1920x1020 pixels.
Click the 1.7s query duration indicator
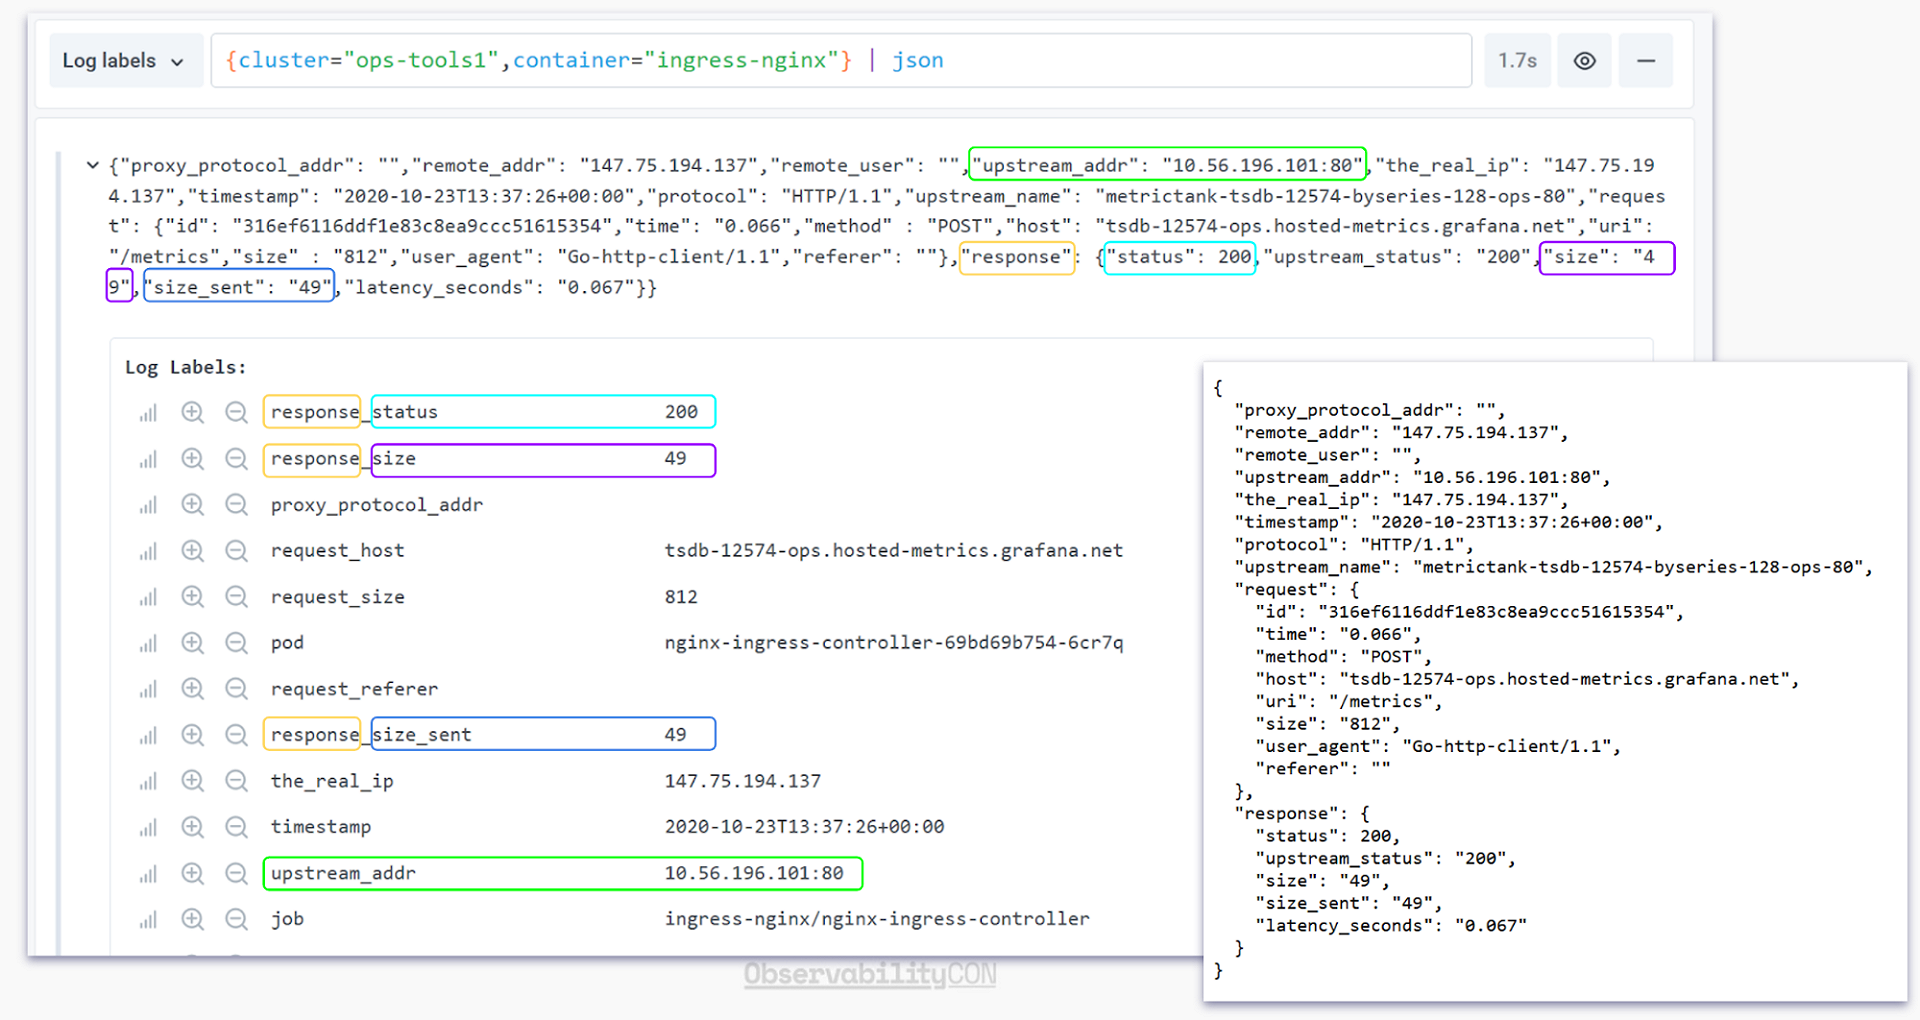pyautogui.click(x=1517, y=60)
